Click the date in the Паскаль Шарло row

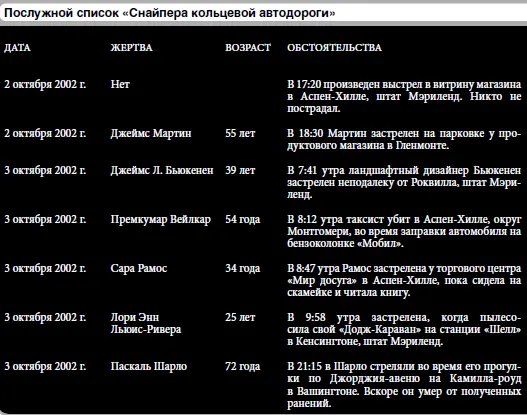coord(45,366)
